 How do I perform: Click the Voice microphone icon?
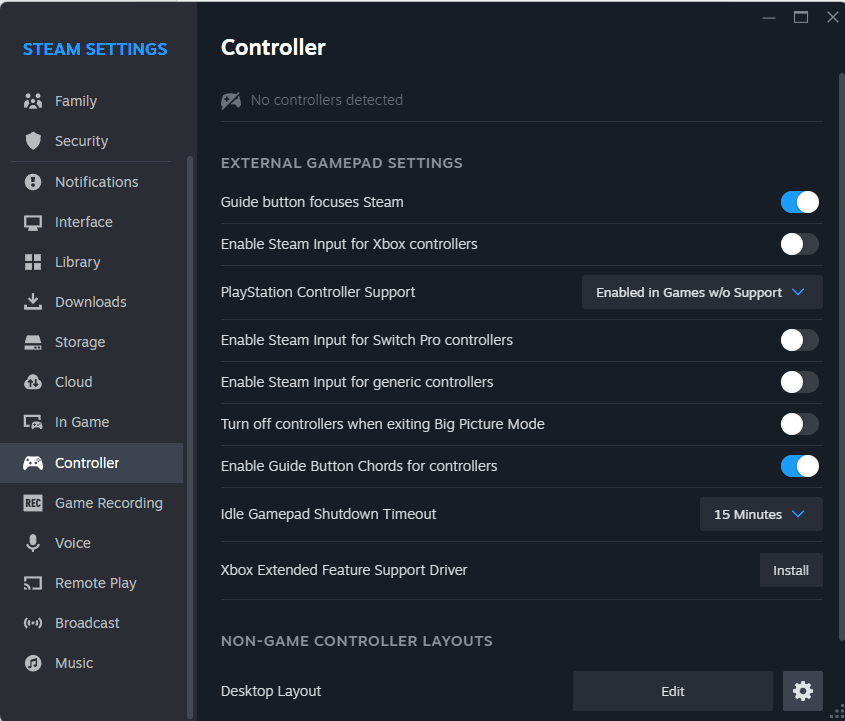[x=33, y=543]
